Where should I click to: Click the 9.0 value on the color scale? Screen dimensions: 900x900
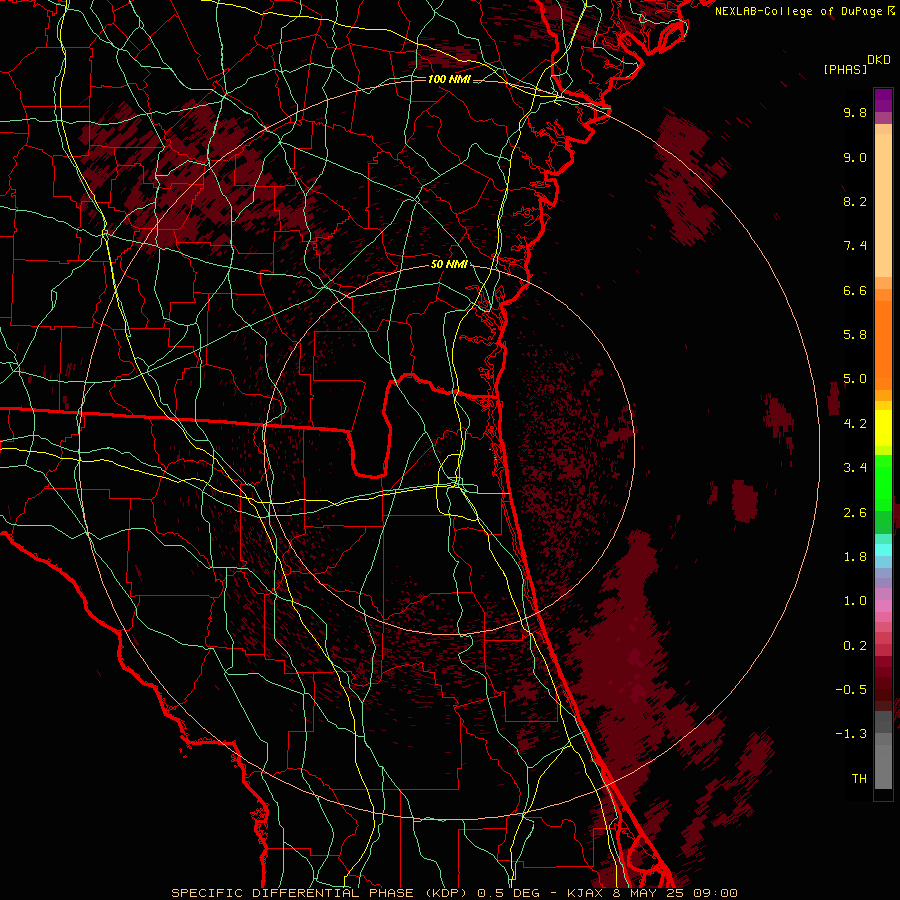click(x=855, y=157)
